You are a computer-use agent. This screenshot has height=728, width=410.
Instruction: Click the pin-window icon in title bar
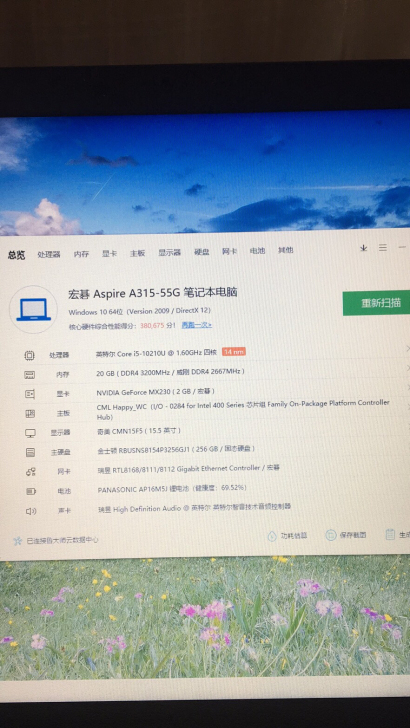(364, 248)
